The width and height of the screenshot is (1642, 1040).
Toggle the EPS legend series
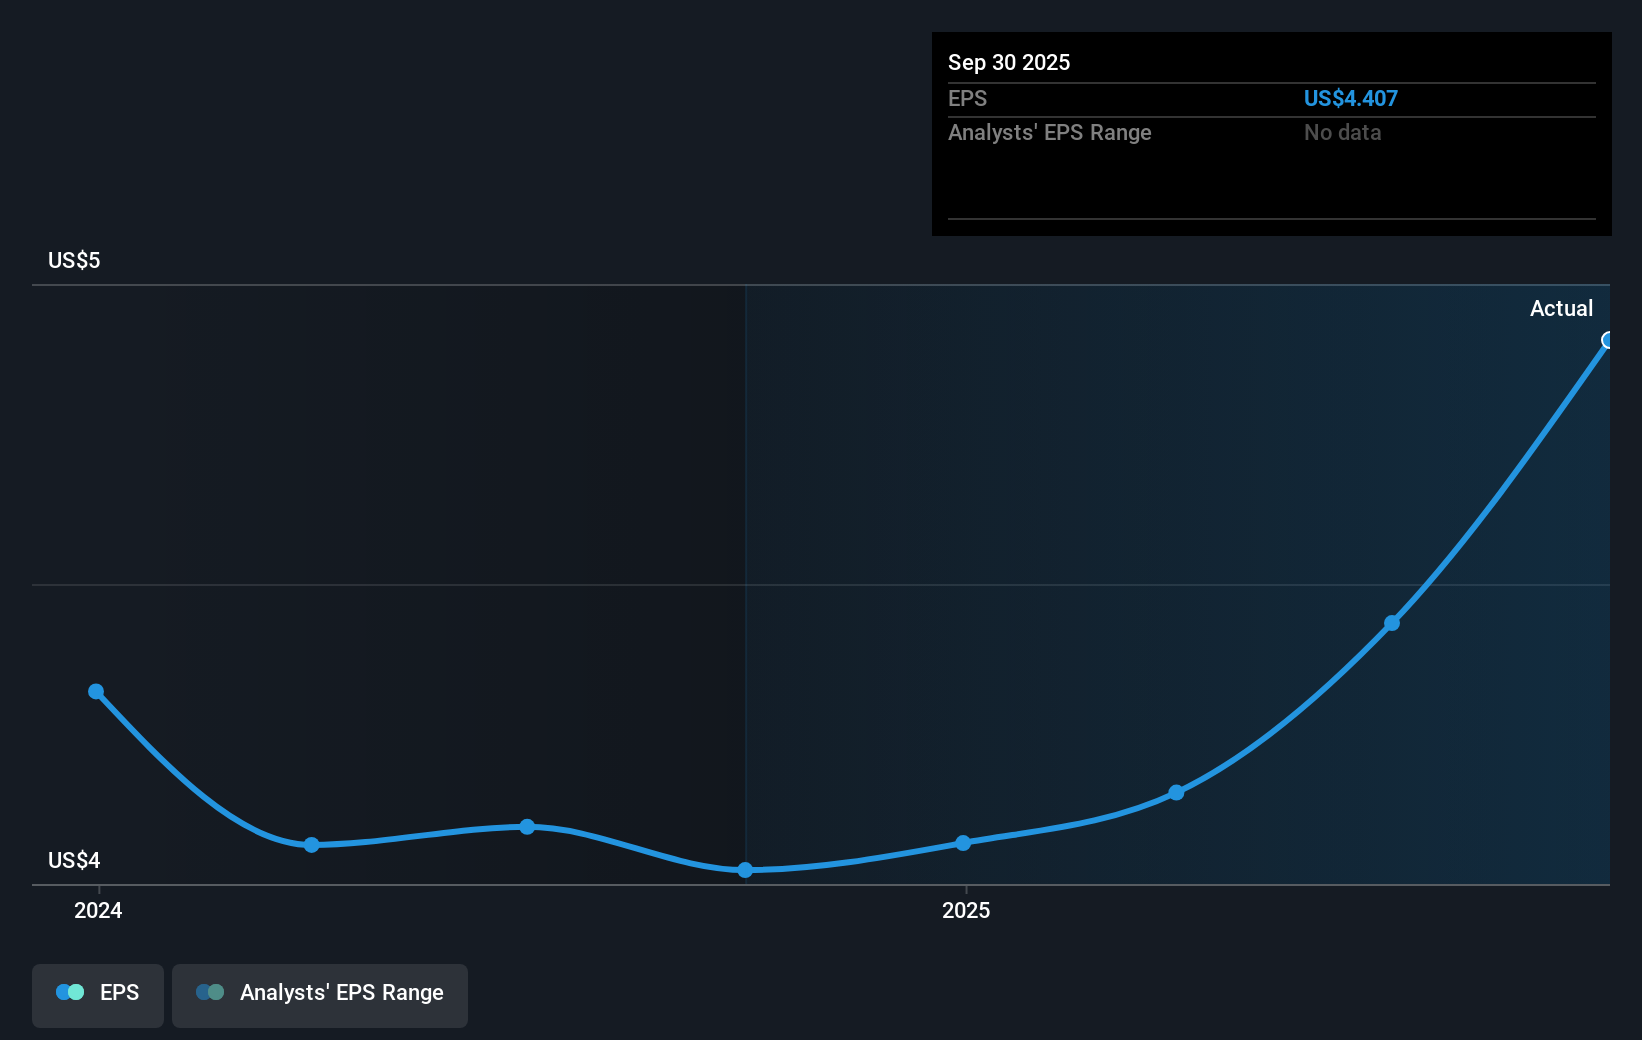click(98, 995)
